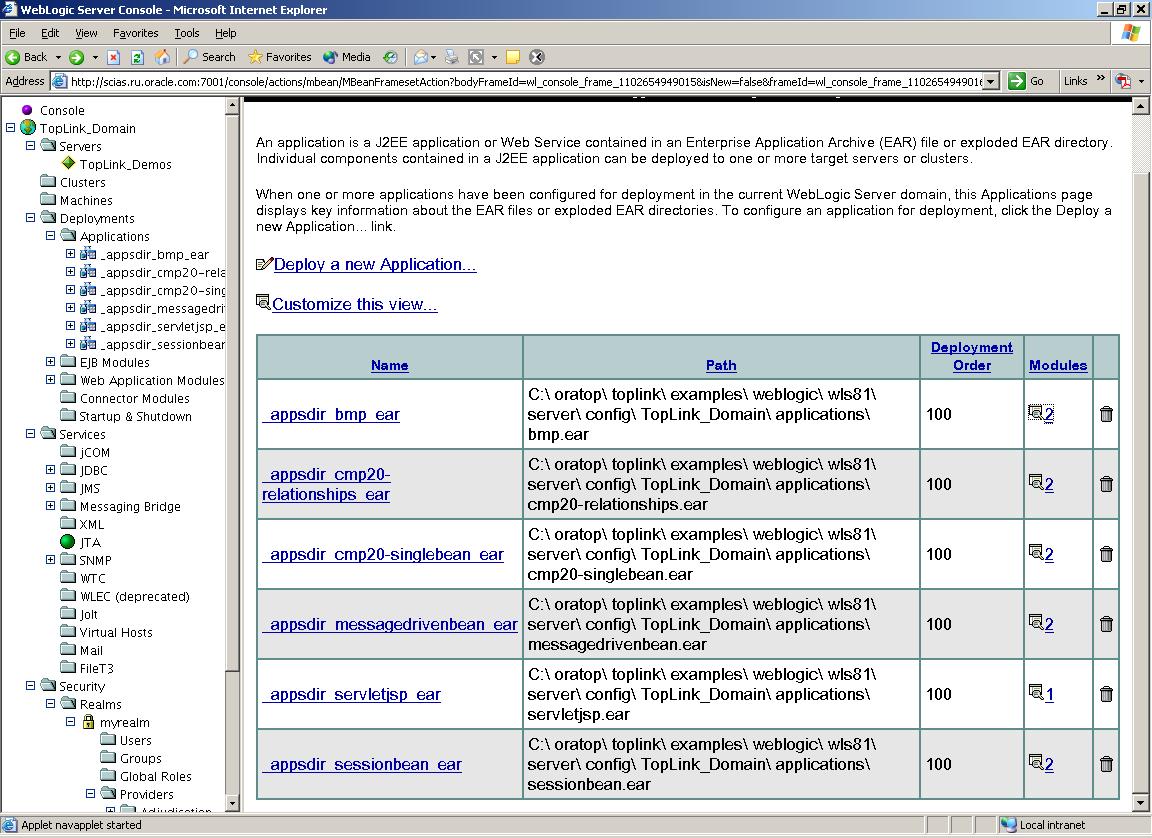This screenshot has width=1152, height=838.
Task: Click the myrealm padlock icon
Action: [x=88, y=722]
